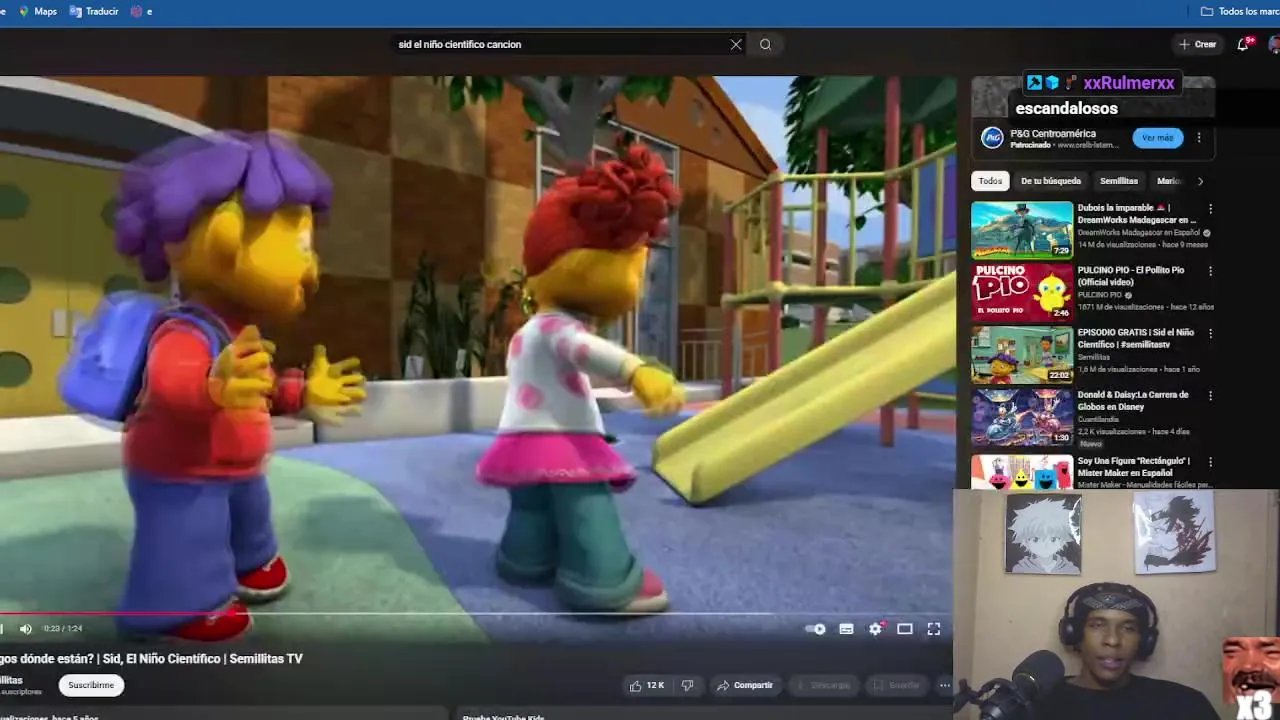Click the Crear button
1280x720 pixels.
coord(1198,44)
